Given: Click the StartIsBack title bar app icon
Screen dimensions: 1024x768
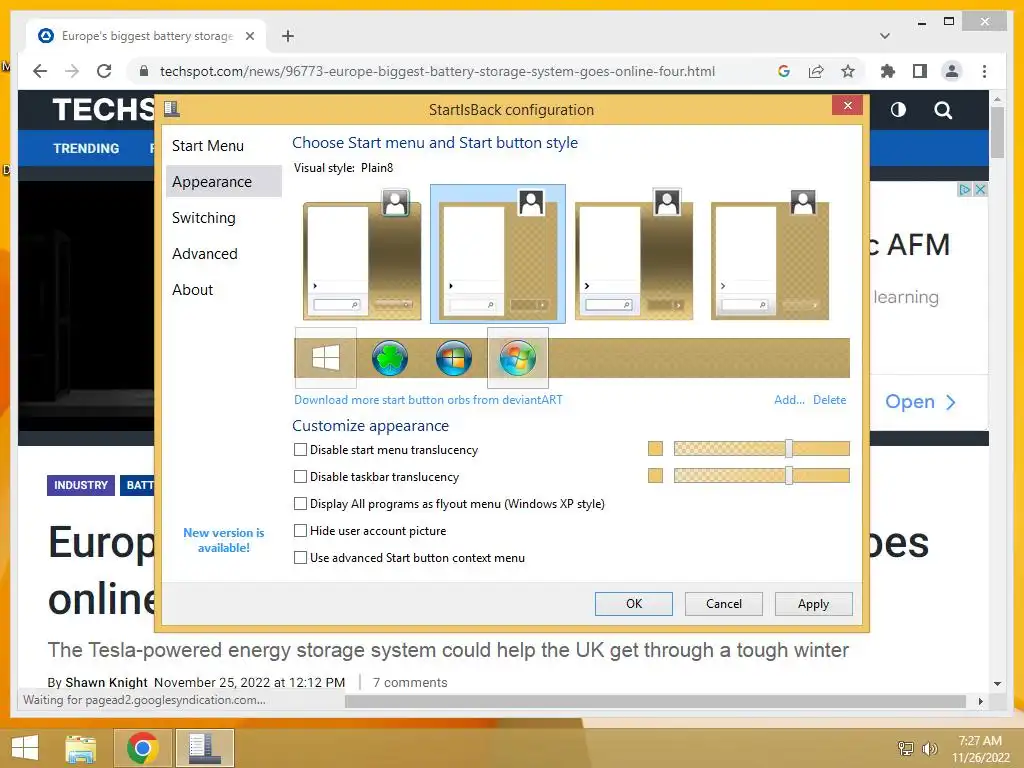Looking at the screenshot, I should (x=172, y=109).
